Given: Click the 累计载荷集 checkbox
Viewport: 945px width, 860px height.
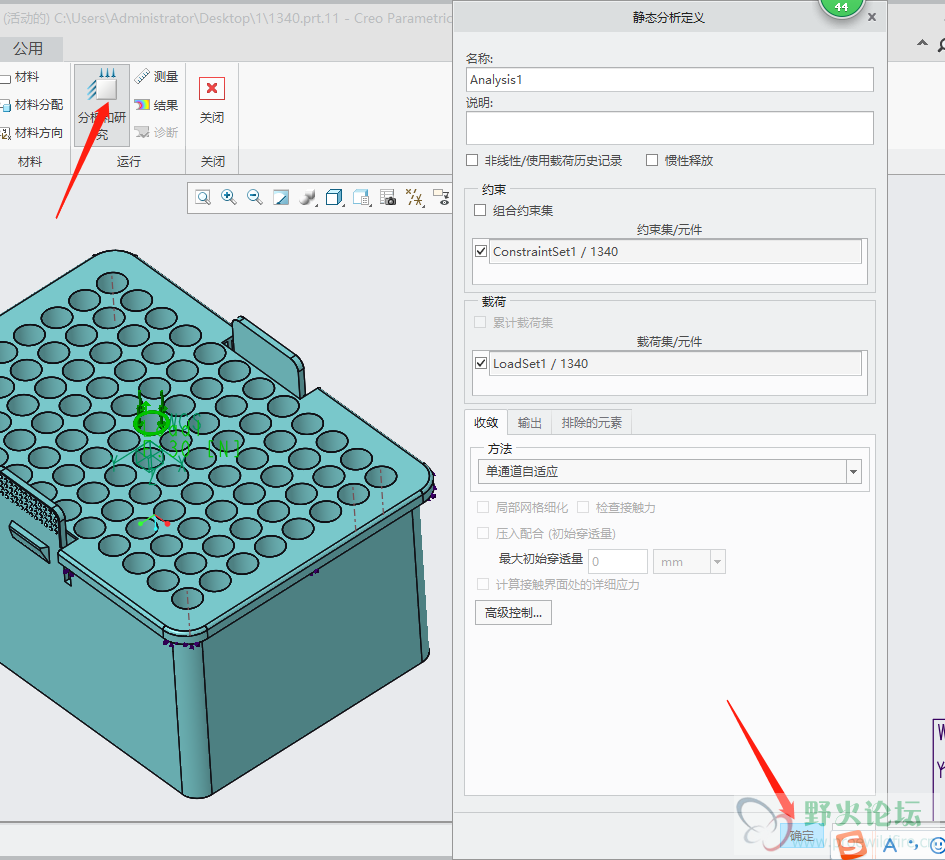Looking at the screenshot, I should 480,322.
